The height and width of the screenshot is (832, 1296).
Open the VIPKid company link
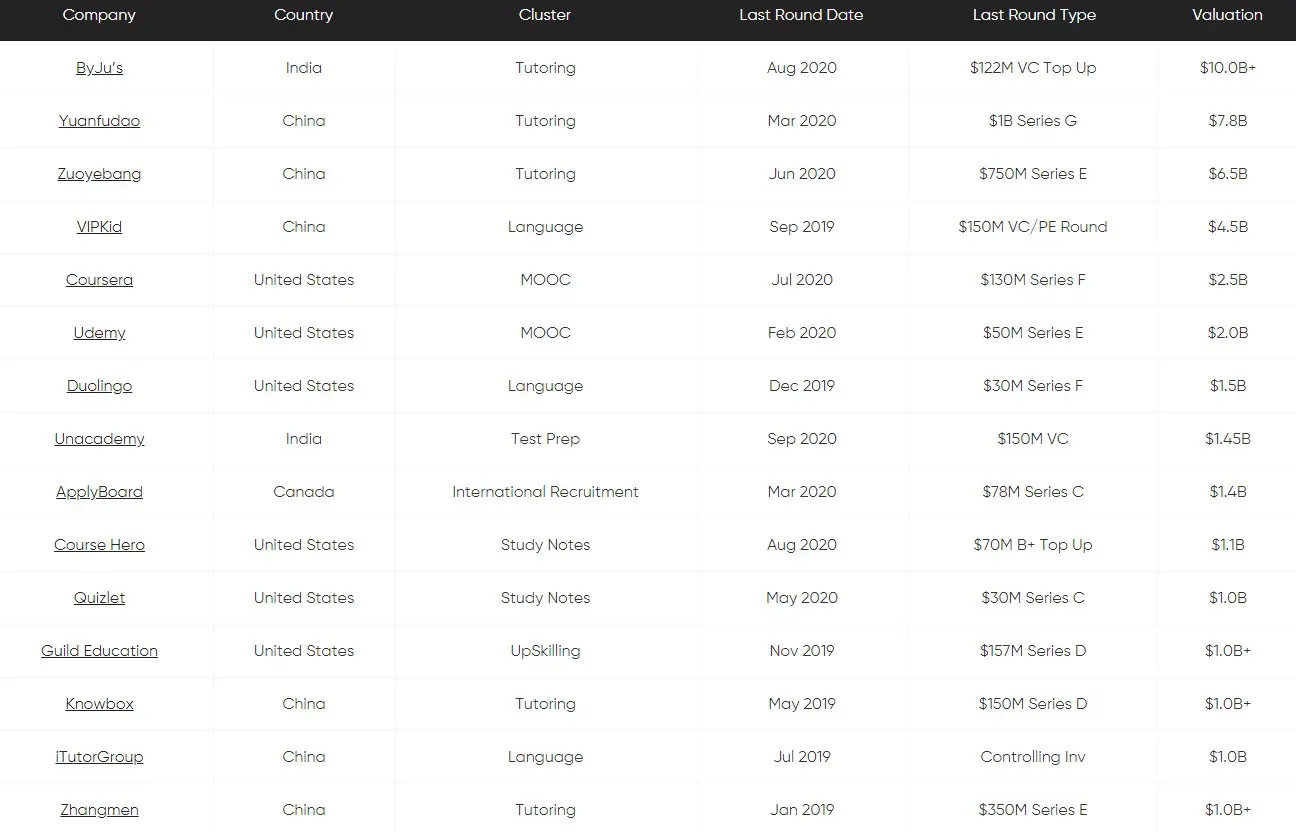99,227
